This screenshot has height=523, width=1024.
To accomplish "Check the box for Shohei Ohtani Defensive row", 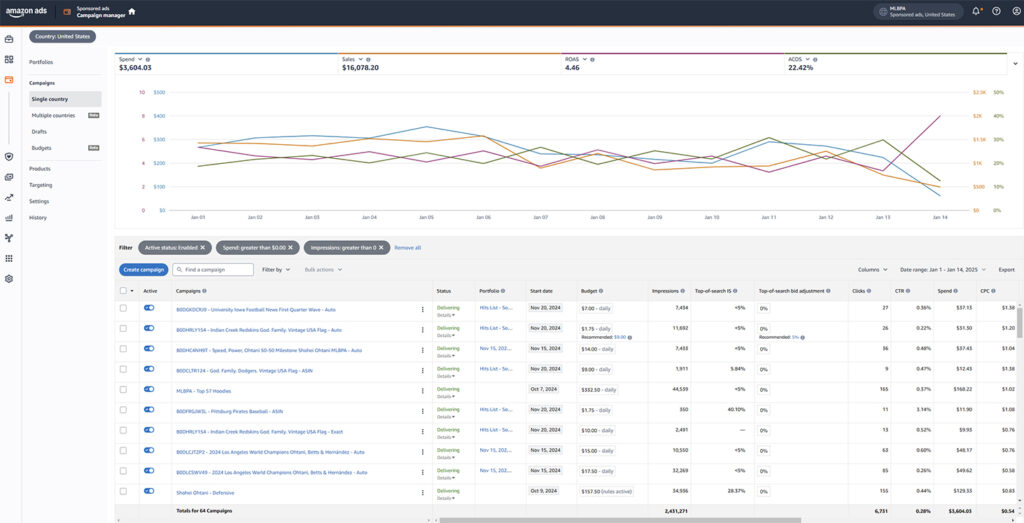I will tap(123, 491).
